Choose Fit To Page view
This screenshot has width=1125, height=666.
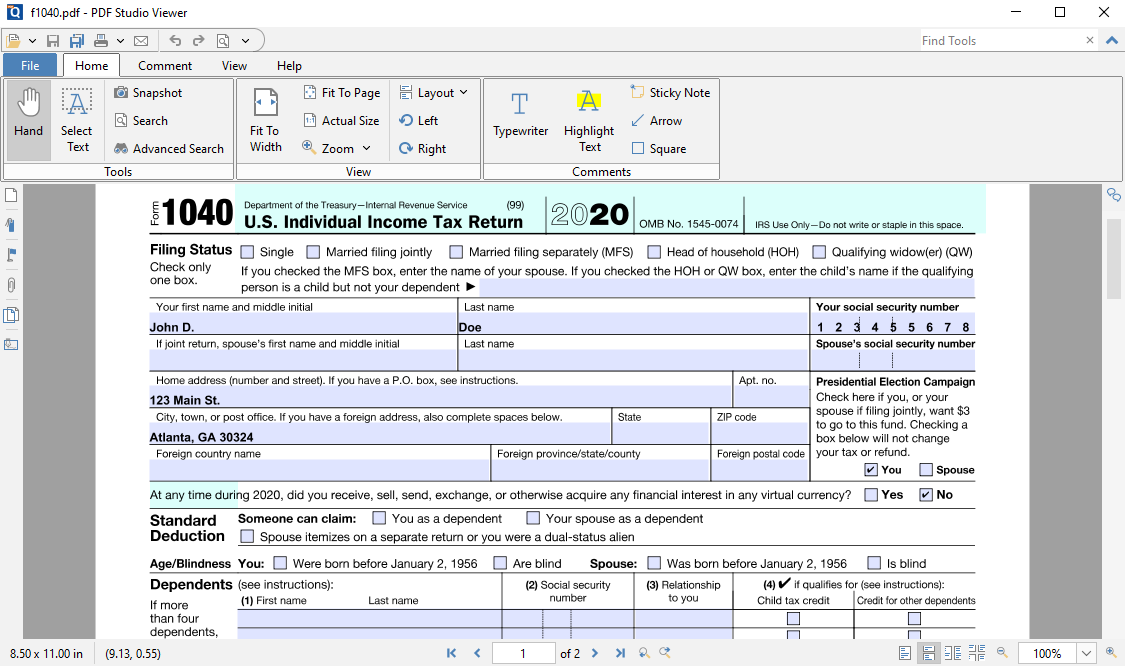[342, 93]
